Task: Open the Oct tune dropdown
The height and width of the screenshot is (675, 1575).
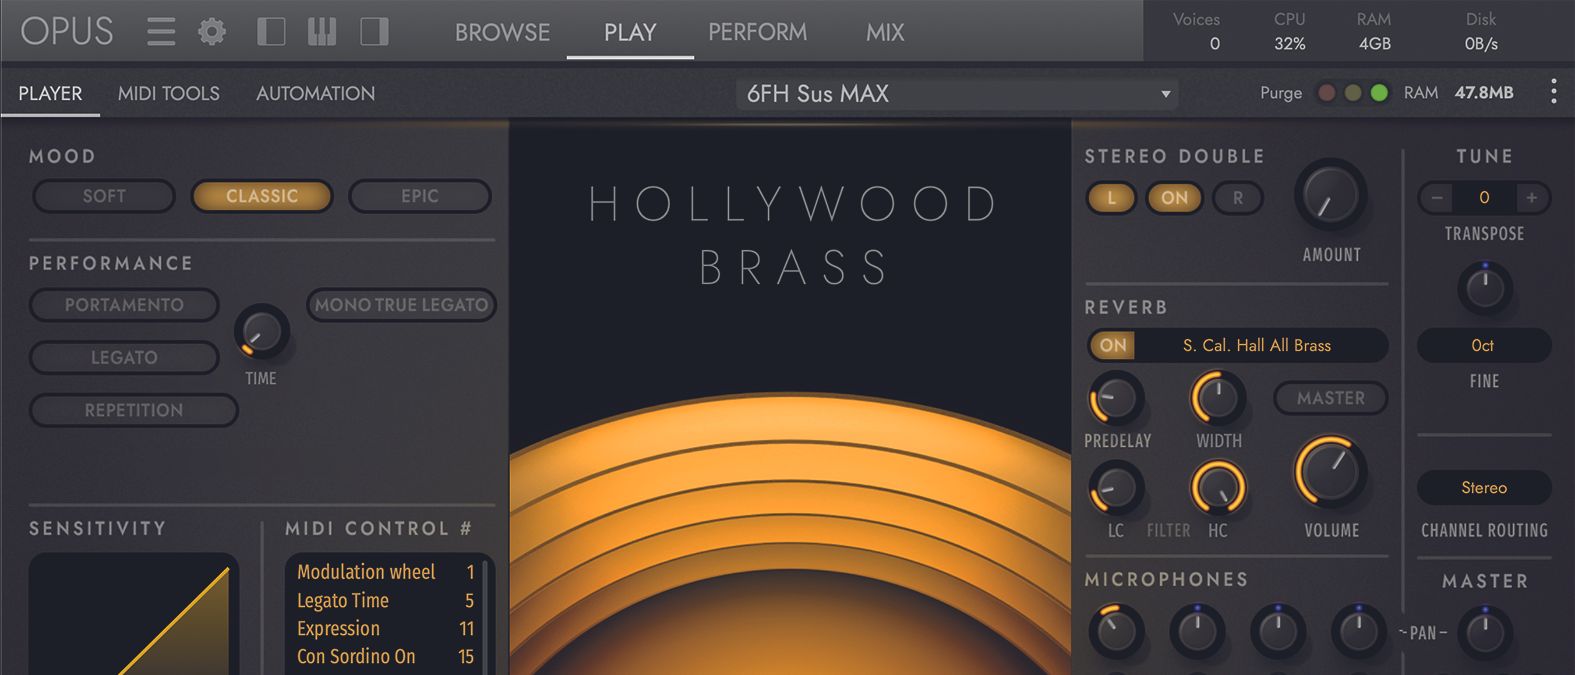Action: [1483, 345]
